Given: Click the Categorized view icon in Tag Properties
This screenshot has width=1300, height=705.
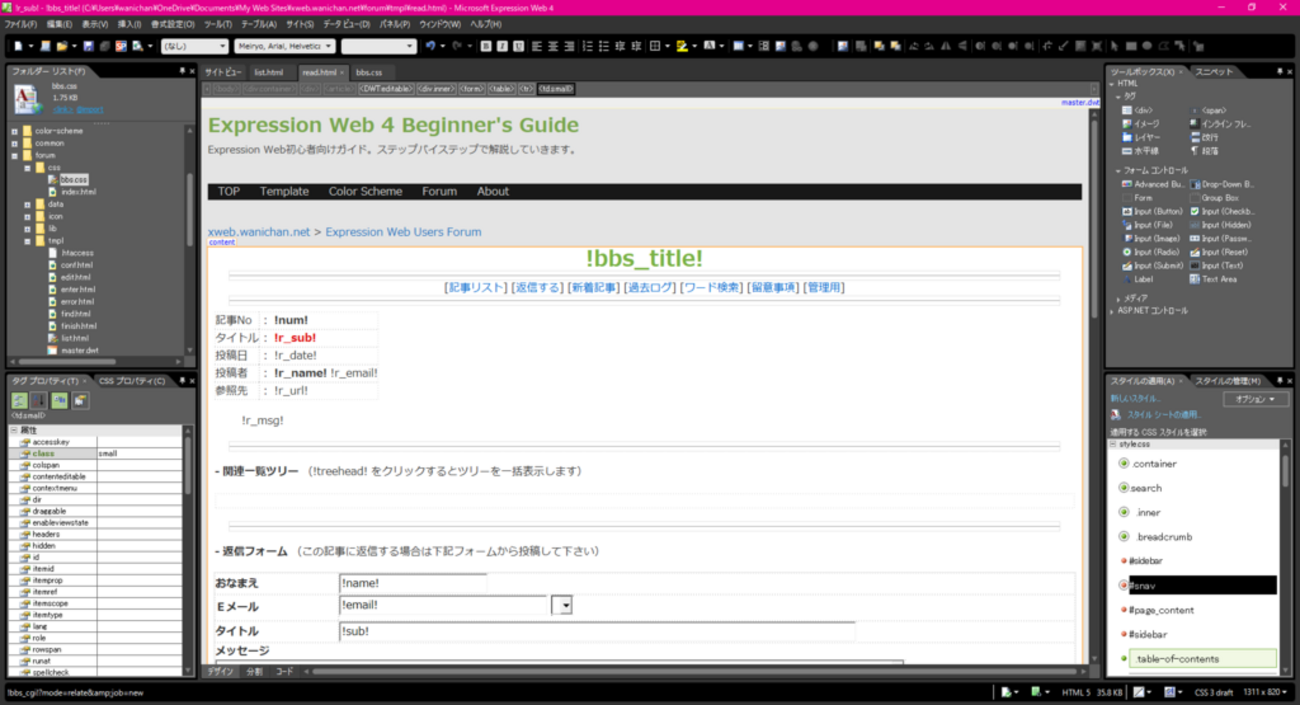Looking at the screenshot, I should click(x=19, y=401).
